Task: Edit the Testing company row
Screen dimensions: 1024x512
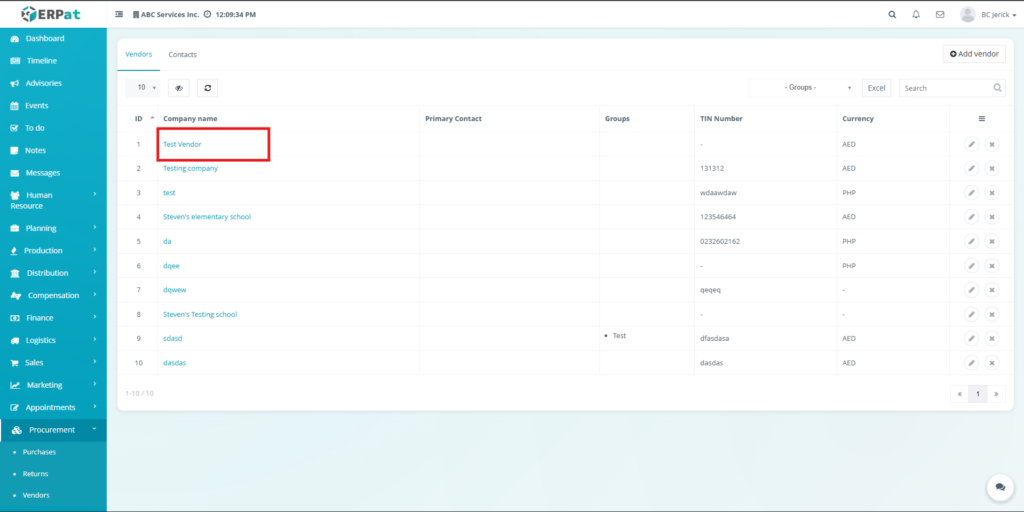Action: [x=971, y=168]
